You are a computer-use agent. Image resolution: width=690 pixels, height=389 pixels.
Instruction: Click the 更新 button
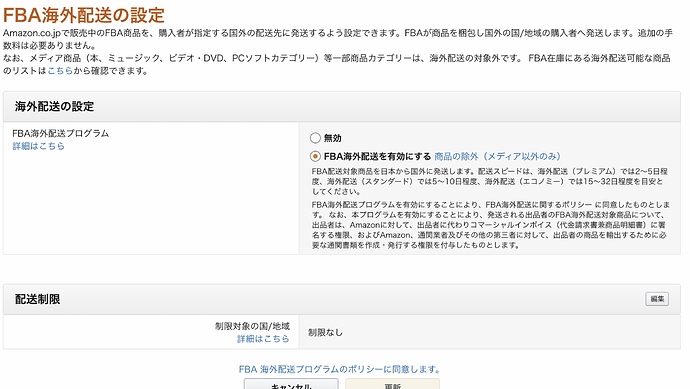pos(393,384)
